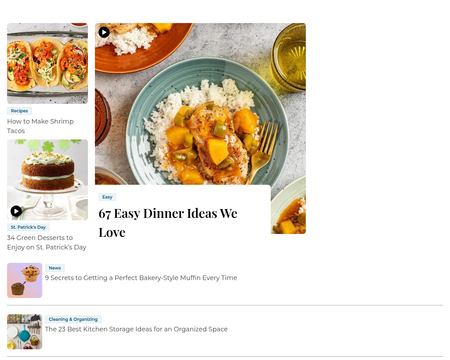View the muffin article thumbnail
This screenshot has width=450, height=360.
coord(25,280)
